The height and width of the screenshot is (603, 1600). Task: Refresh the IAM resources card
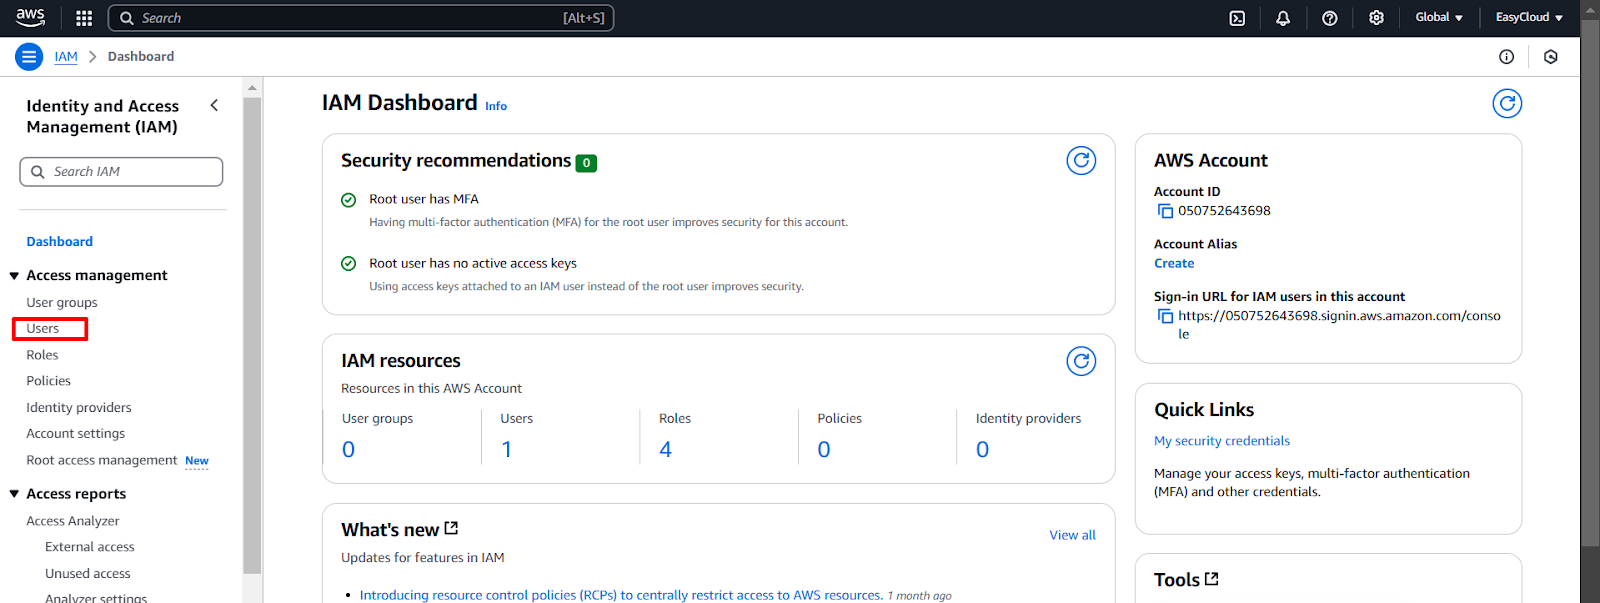[1081, 361]
